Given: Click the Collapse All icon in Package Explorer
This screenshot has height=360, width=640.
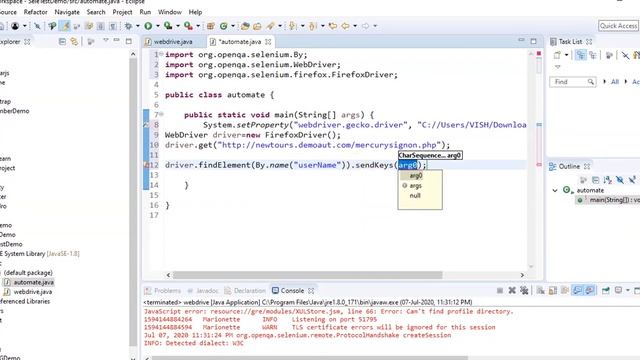Looking at the screenshot, I should 62,41.
